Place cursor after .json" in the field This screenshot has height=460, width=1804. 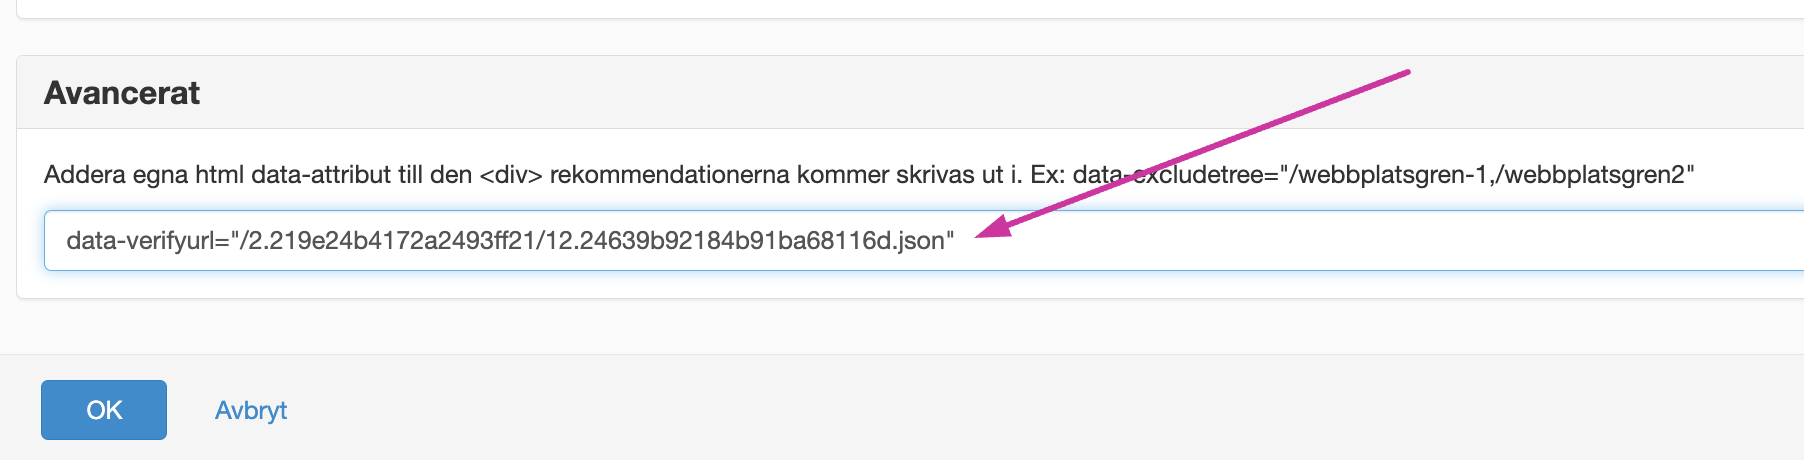pos(956,241)
